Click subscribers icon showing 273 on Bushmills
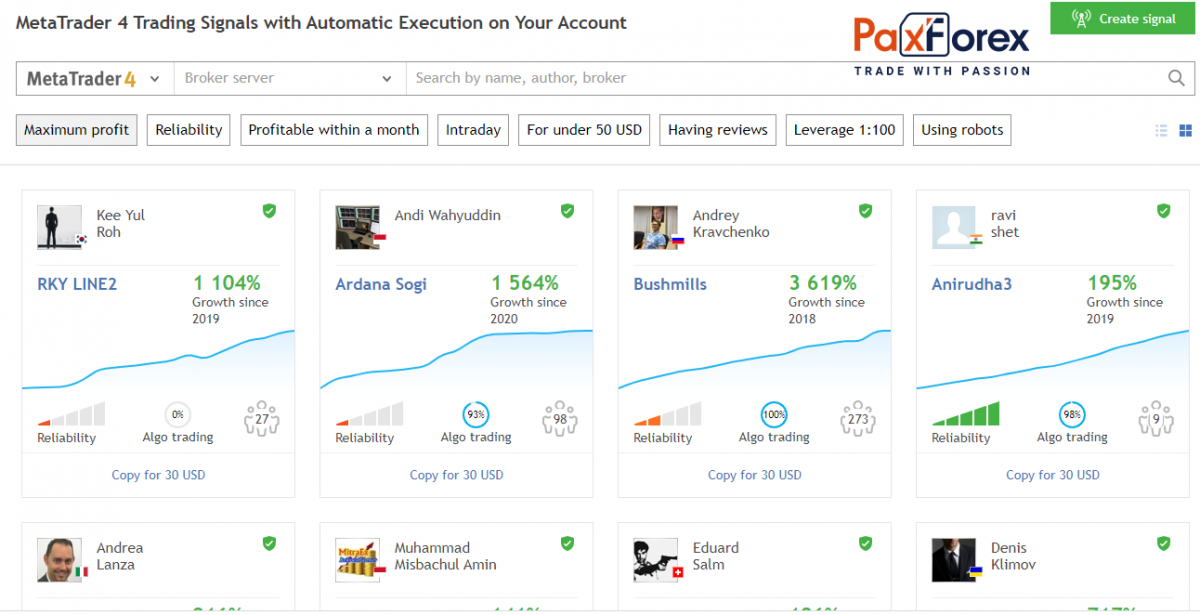Image resolution: width=1200 pixels, height=615 pixels. tap(858, 419)
